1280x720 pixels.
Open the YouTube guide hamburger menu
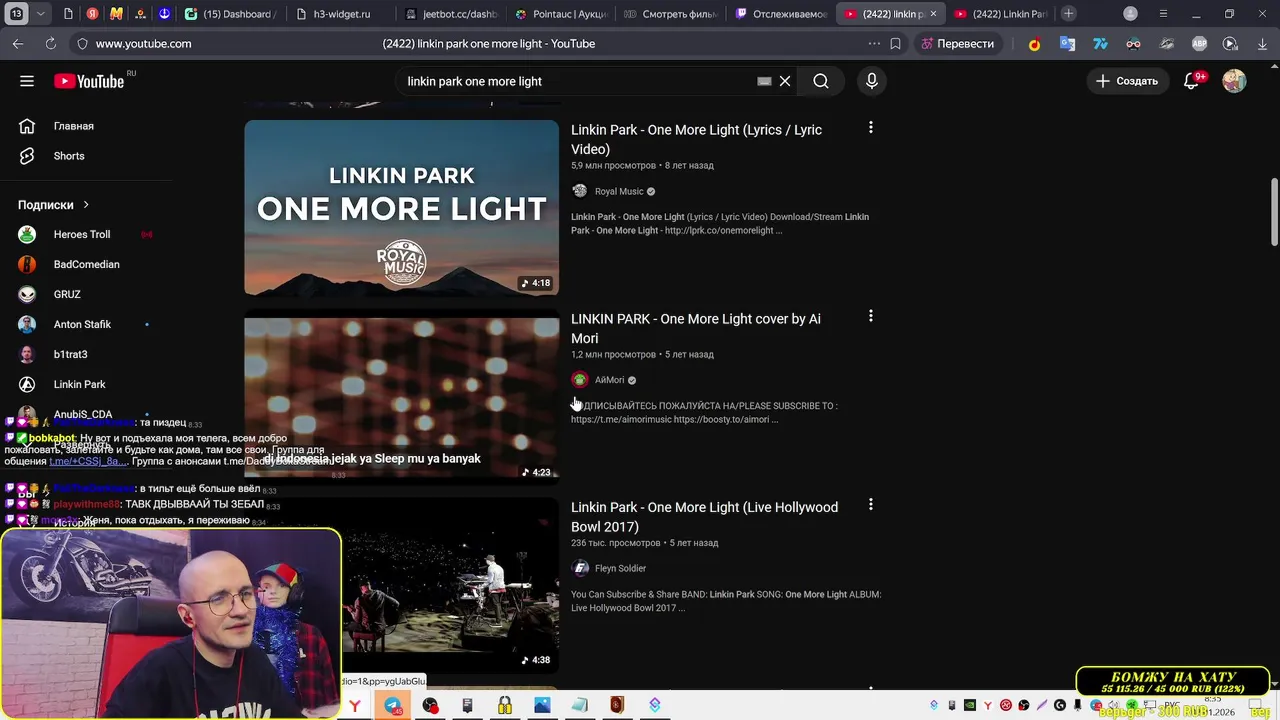click(27, 81)
